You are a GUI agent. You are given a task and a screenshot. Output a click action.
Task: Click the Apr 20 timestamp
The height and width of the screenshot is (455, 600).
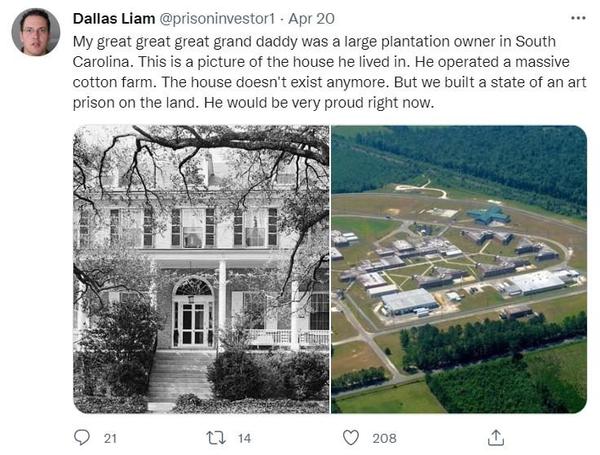[311, 19]
